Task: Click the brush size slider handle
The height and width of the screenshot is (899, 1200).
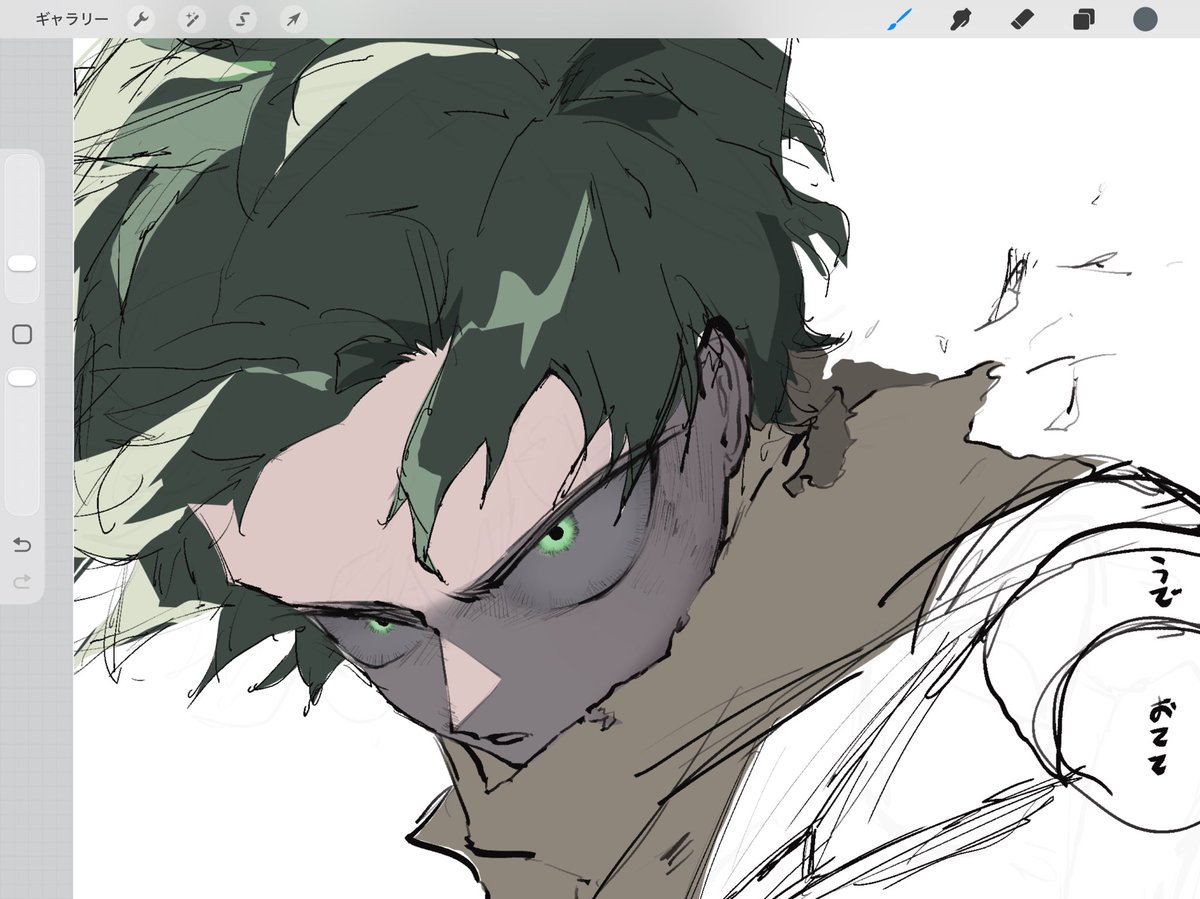Action: (x=22, y=263)
